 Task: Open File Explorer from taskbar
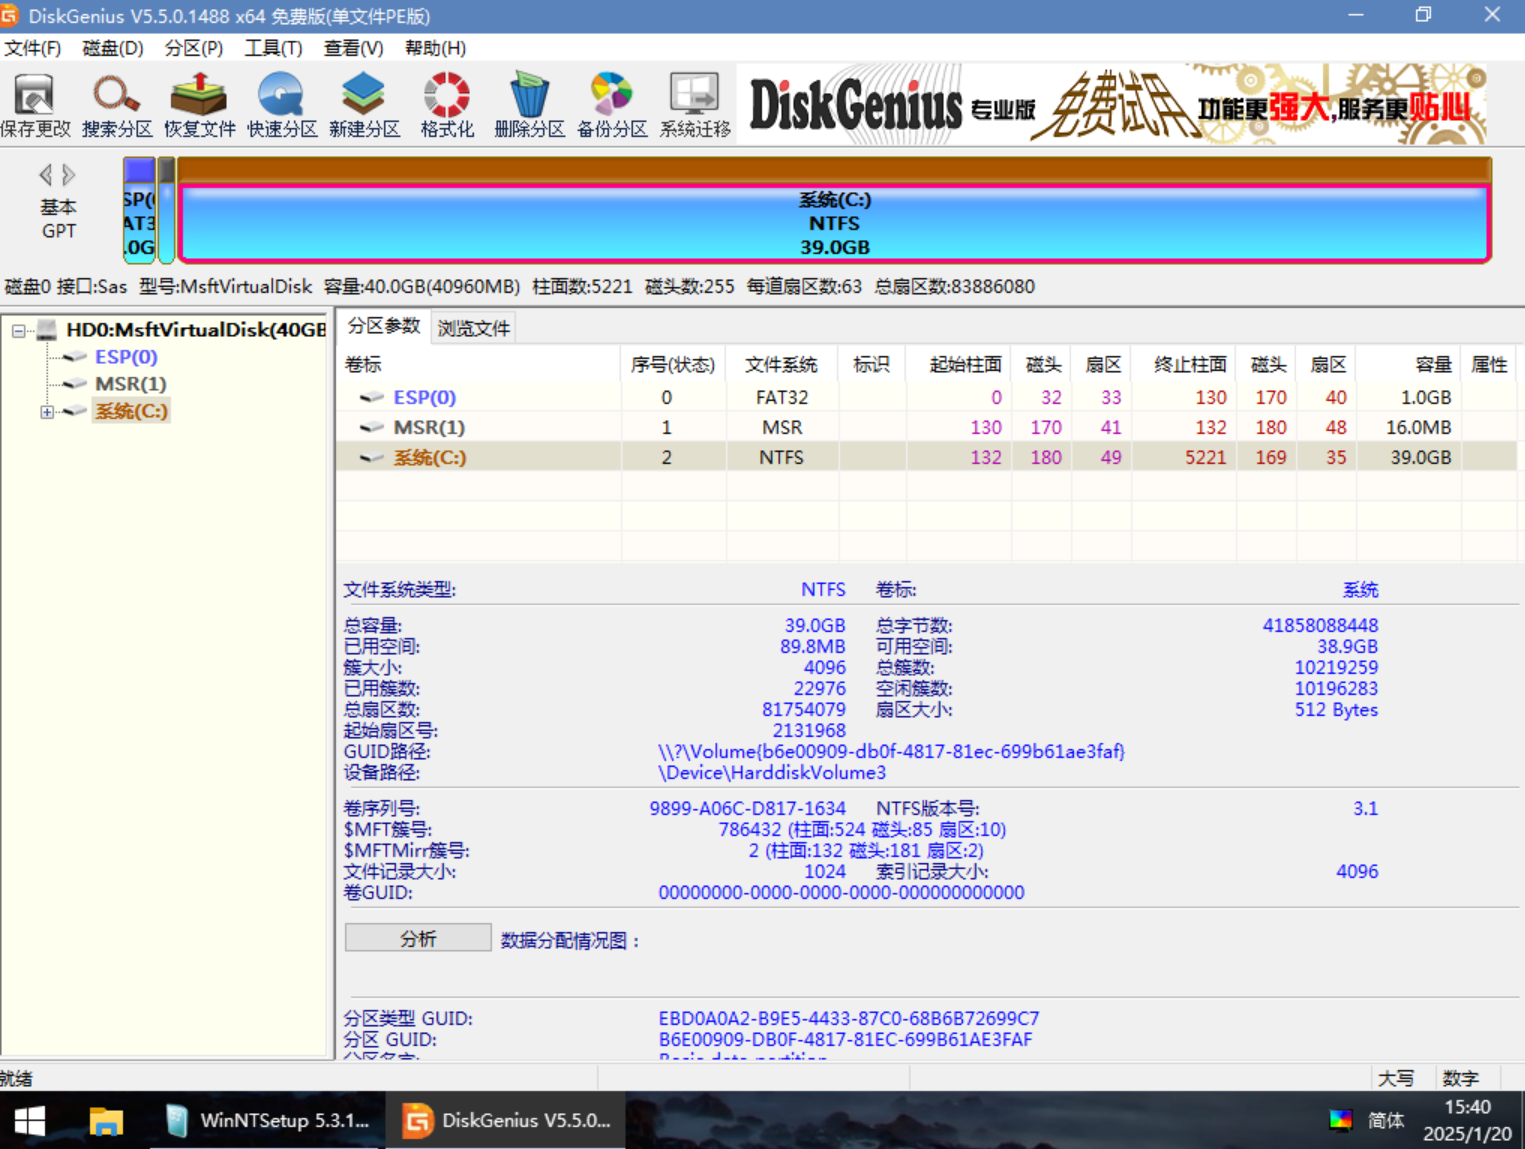pos(105,1121)
